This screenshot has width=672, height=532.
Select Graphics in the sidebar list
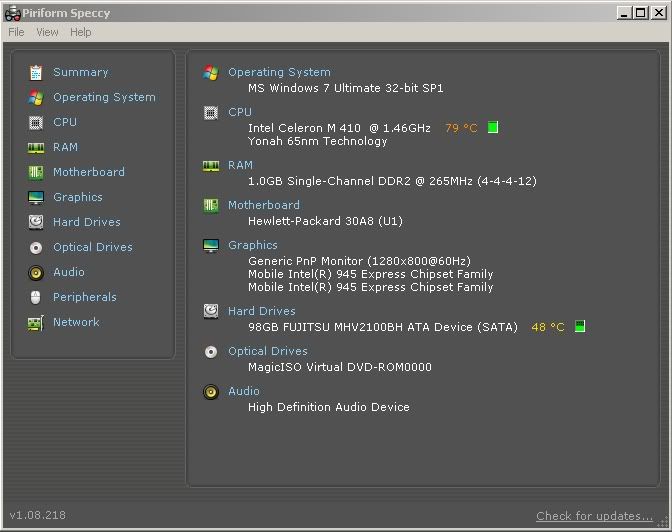tap(78, 197)
